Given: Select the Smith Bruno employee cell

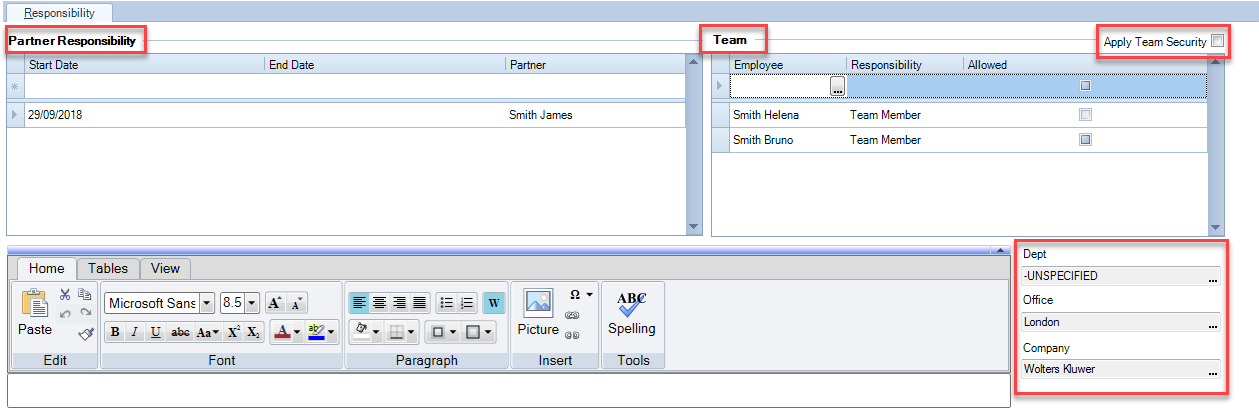Looking at the screenshot, I should tap(788, 140).
